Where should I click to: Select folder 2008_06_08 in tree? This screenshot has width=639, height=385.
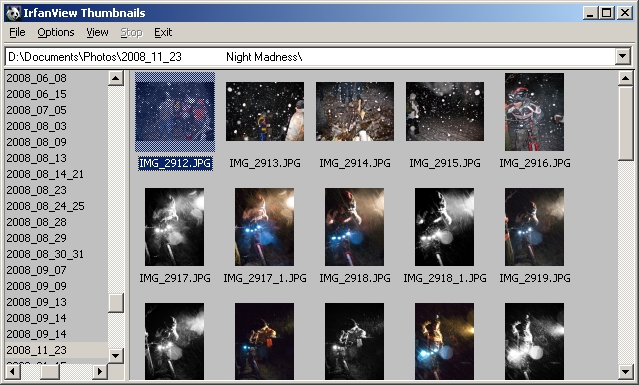[36, 78]
